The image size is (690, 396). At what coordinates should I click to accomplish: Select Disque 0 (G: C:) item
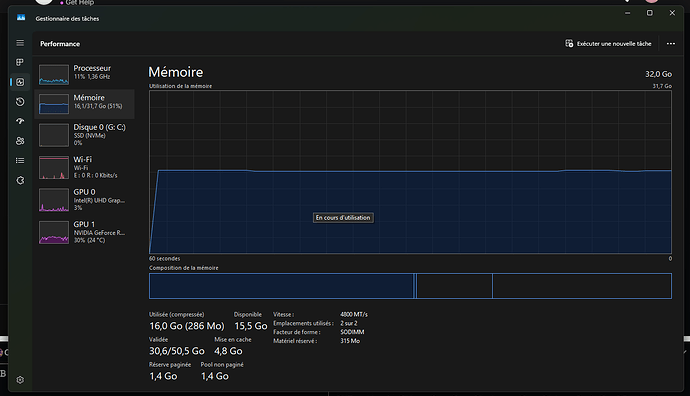pyautogui.click(x=84, y=135)
